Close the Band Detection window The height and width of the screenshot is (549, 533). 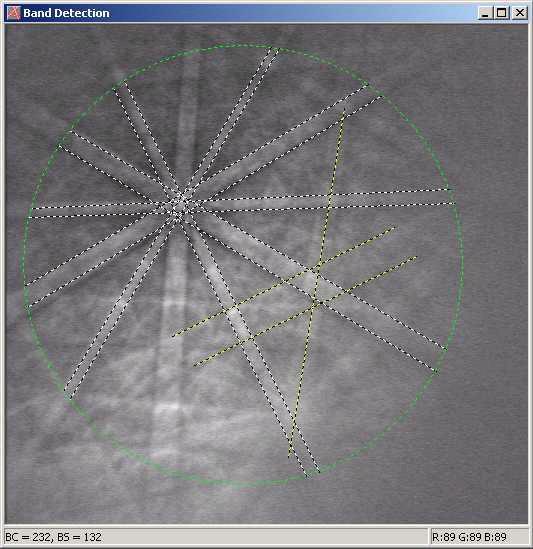tap(520, 13)
